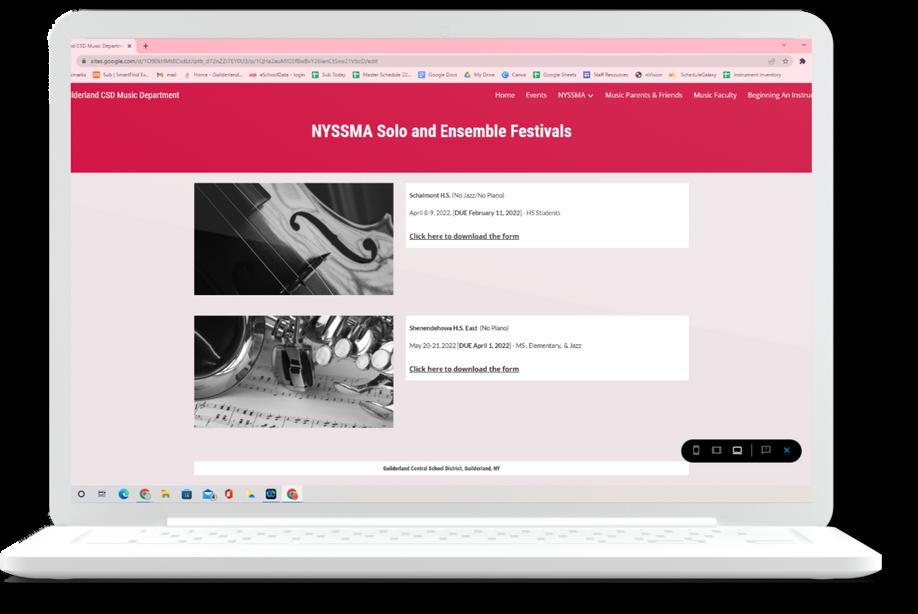The image size is (918, 614).
Task: Select DUE April 1, 2022 text
Action: (x=484, y=346)
